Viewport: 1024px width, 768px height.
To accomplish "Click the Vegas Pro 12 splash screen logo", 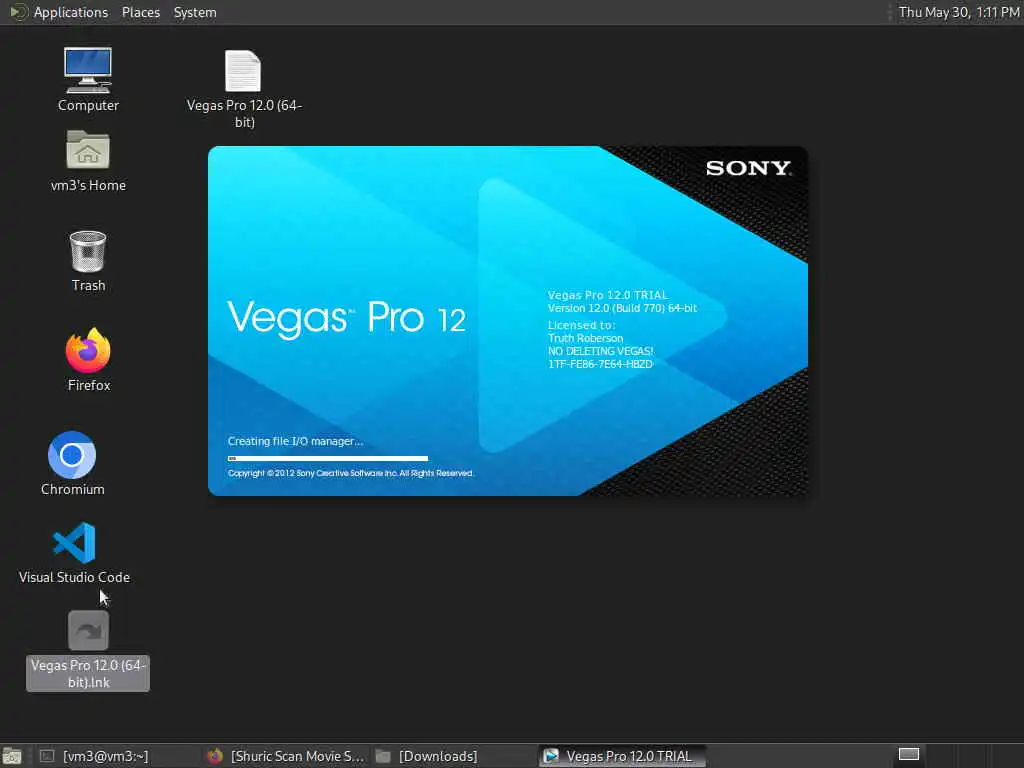I will tap(347, 319).
